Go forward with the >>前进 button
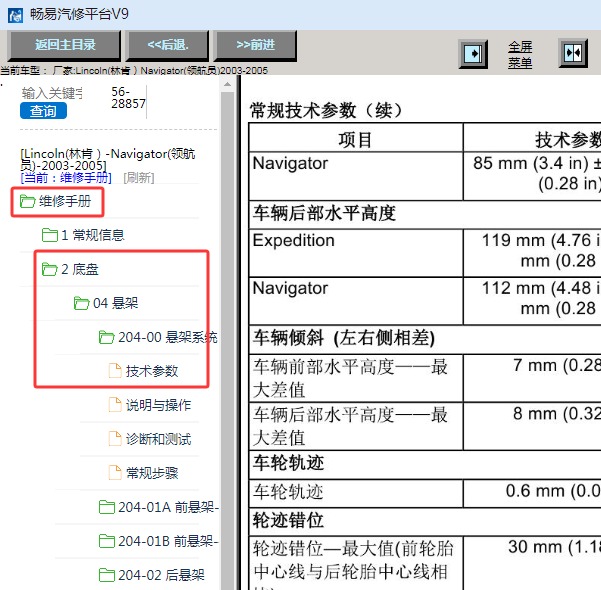The height and width of the screenshot is (590, 601). 256,45
